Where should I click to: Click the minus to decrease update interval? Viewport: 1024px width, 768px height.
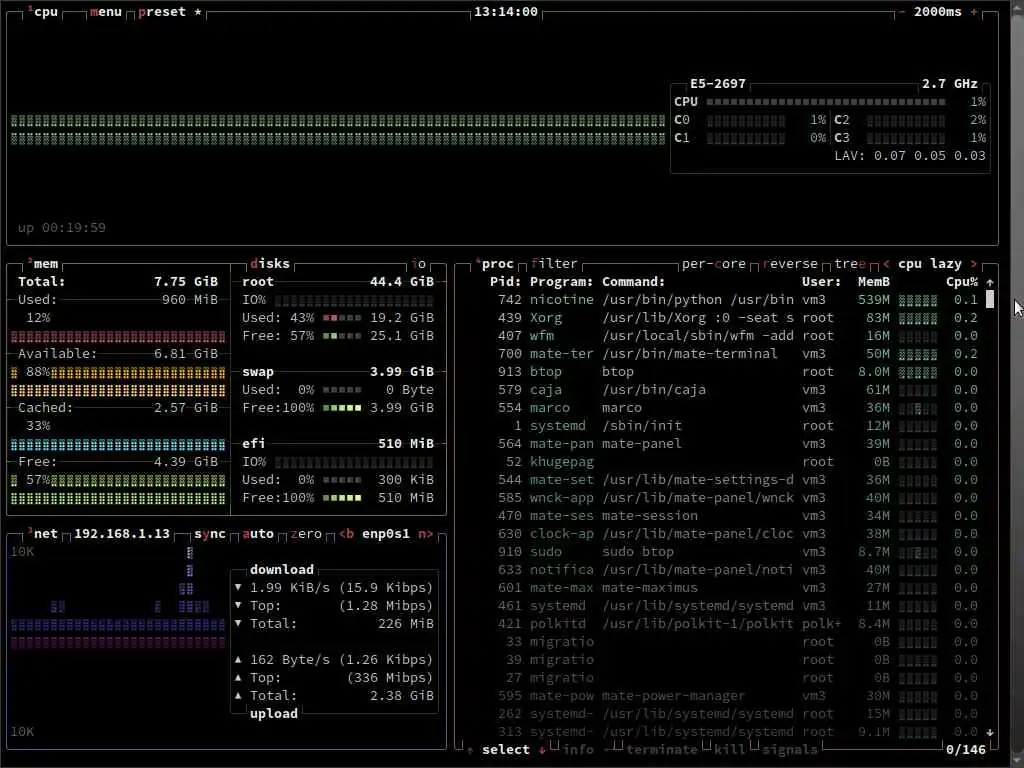(901, 12)
